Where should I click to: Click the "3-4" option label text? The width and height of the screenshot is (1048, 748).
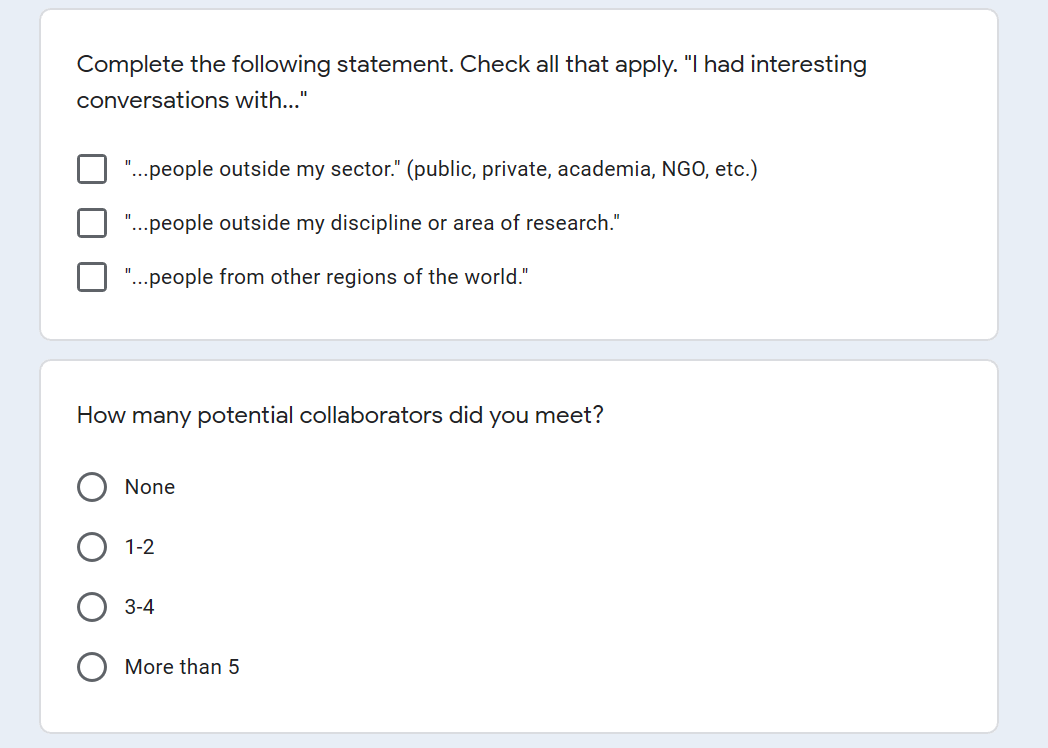tap(140, 607)
